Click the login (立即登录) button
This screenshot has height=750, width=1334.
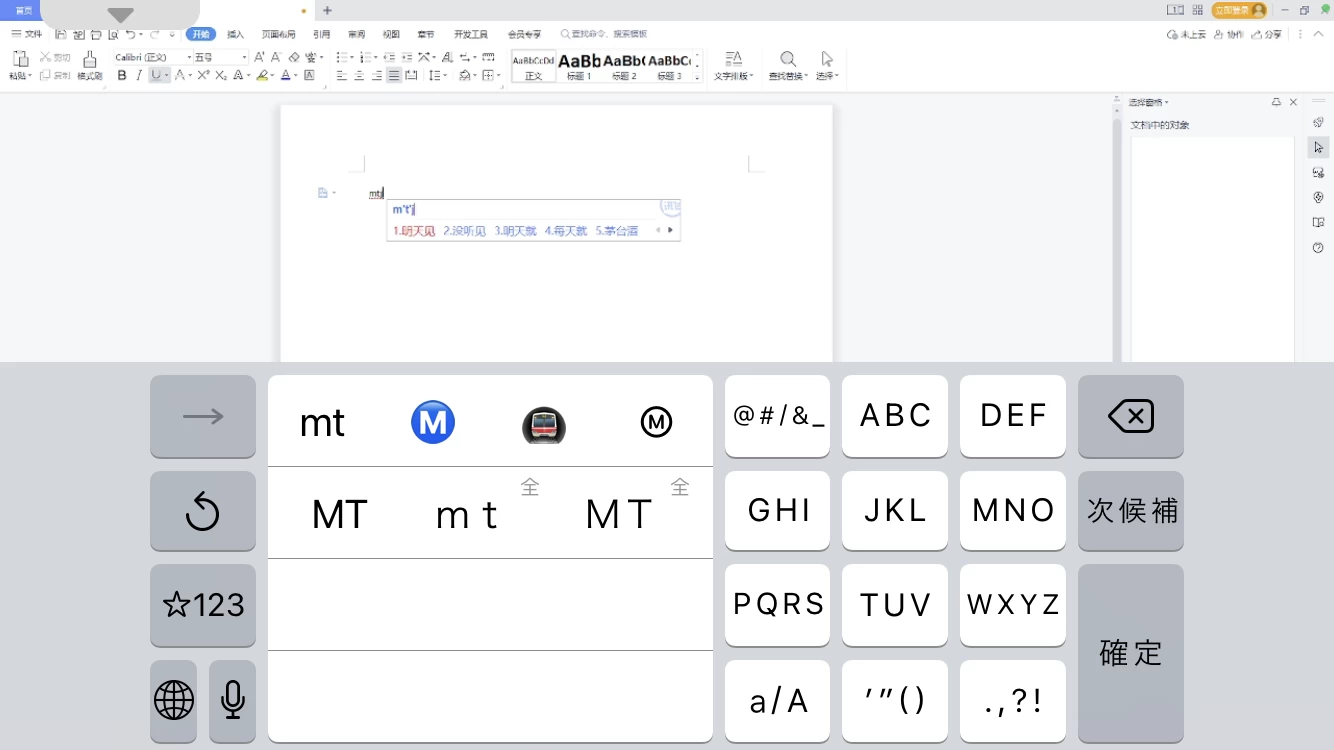(1239, 10)
